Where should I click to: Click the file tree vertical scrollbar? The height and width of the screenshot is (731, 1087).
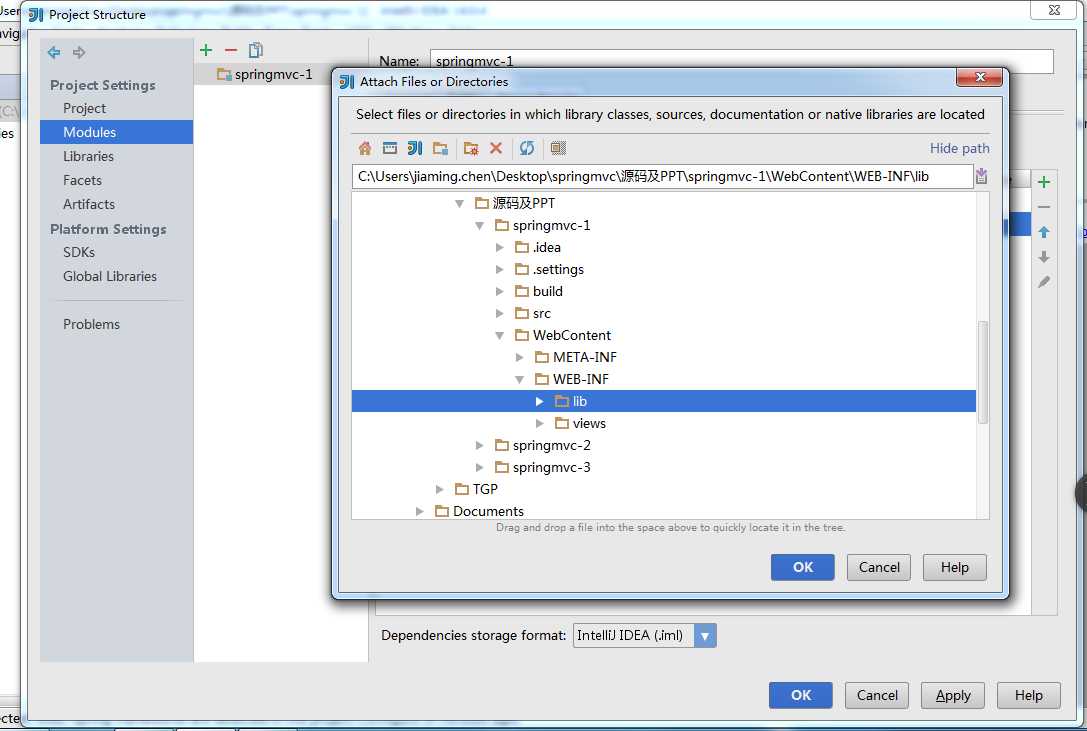pyautogui.click(x=982, y=372)
